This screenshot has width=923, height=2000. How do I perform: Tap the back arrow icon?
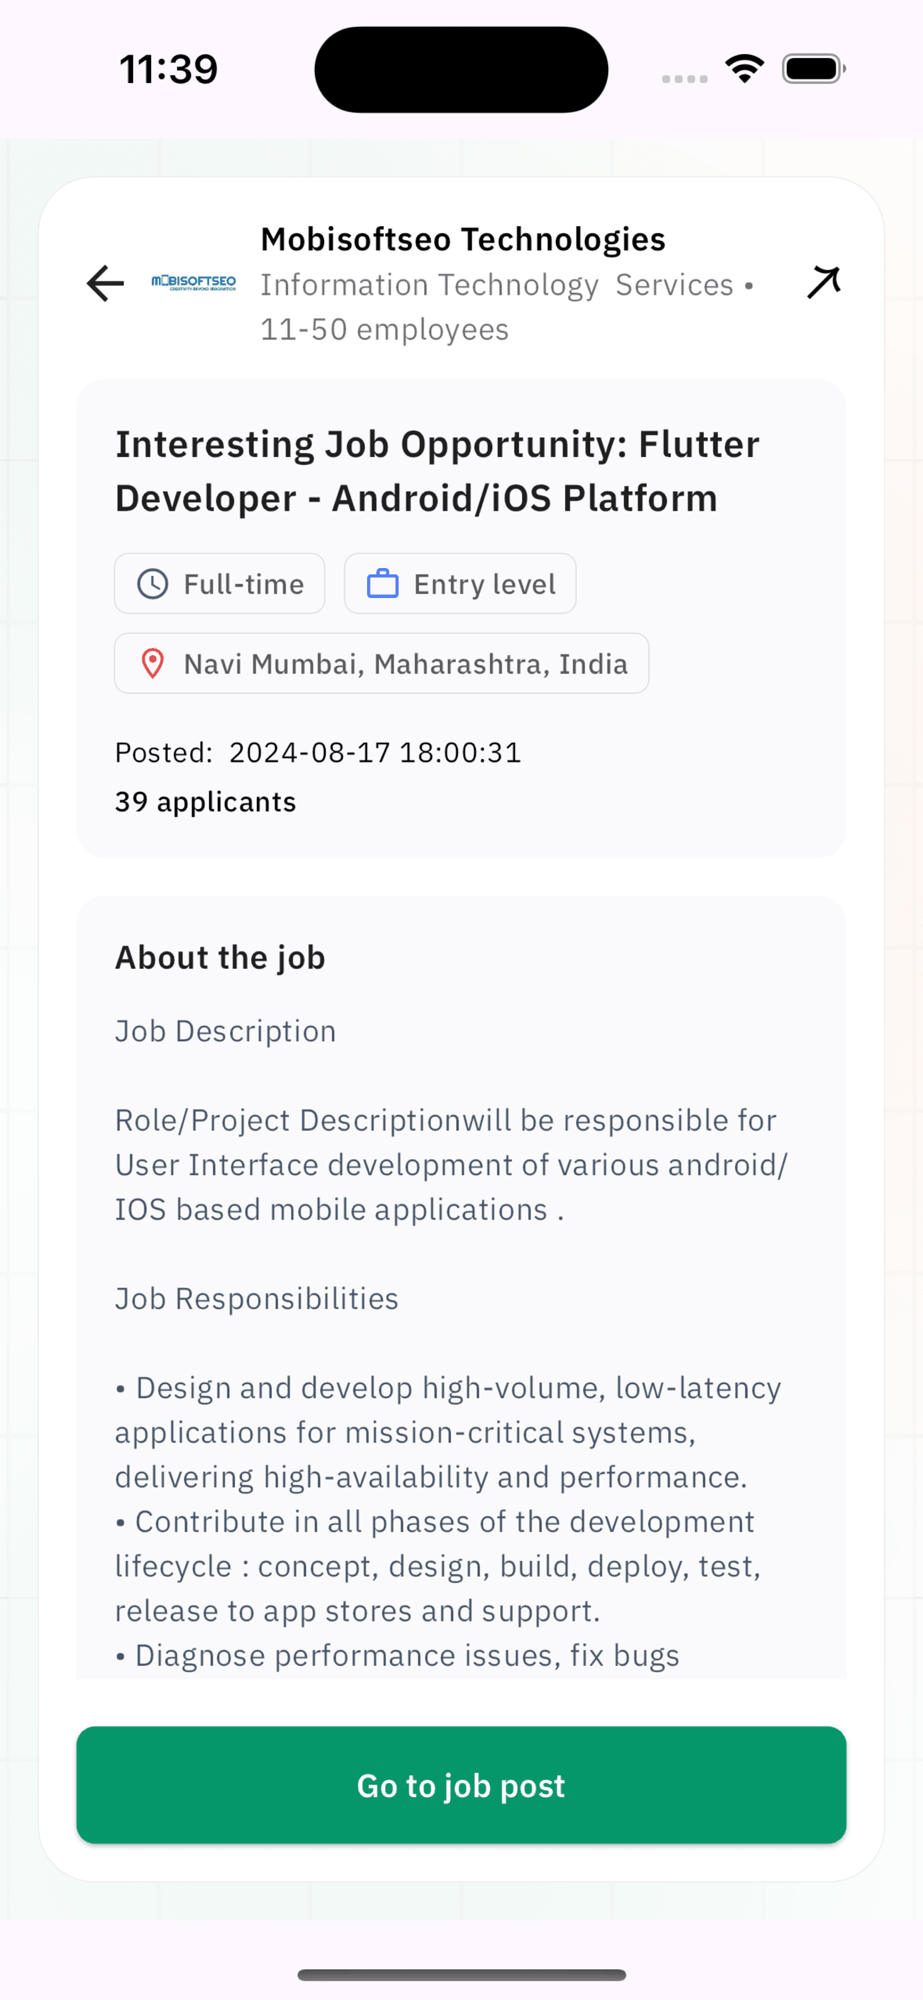(x=105, y=284)
